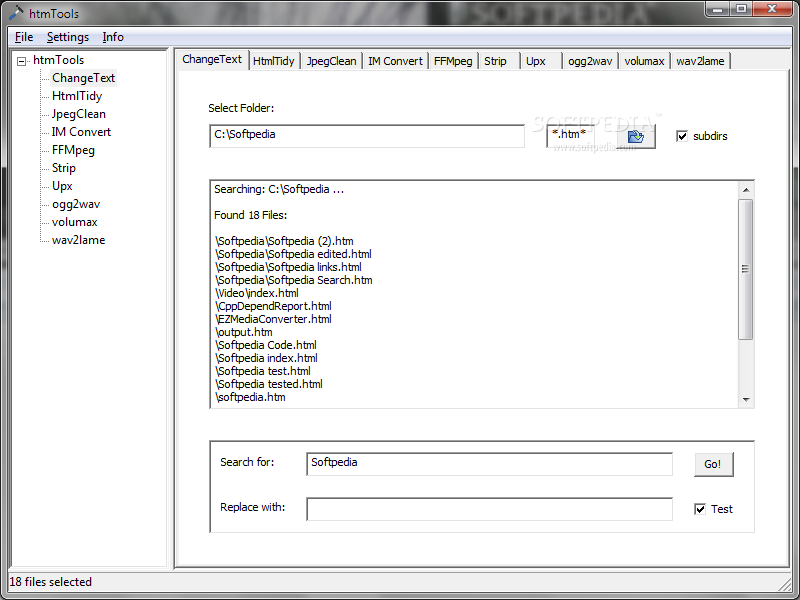Select JpegClean in the tree
The height and width of the screenshot is (600, 800).
pos(79,114)
